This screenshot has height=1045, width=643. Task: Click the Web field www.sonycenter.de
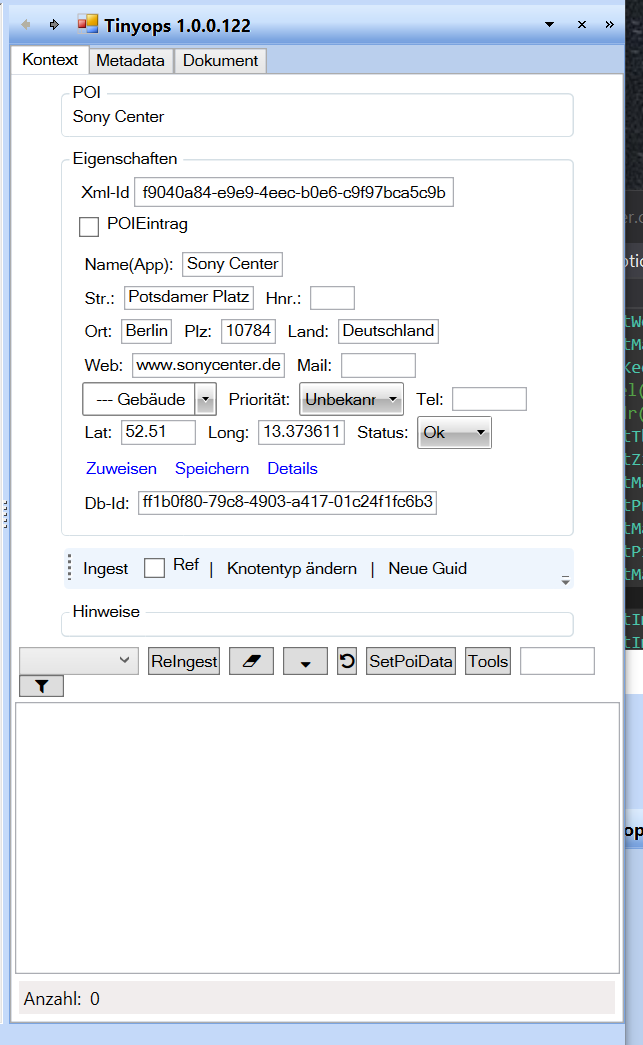209,365
